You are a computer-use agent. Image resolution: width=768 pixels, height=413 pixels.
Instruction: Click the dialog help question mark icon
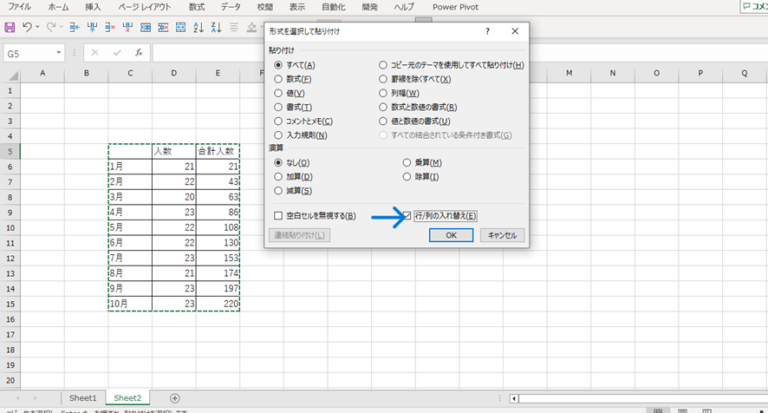487,31
